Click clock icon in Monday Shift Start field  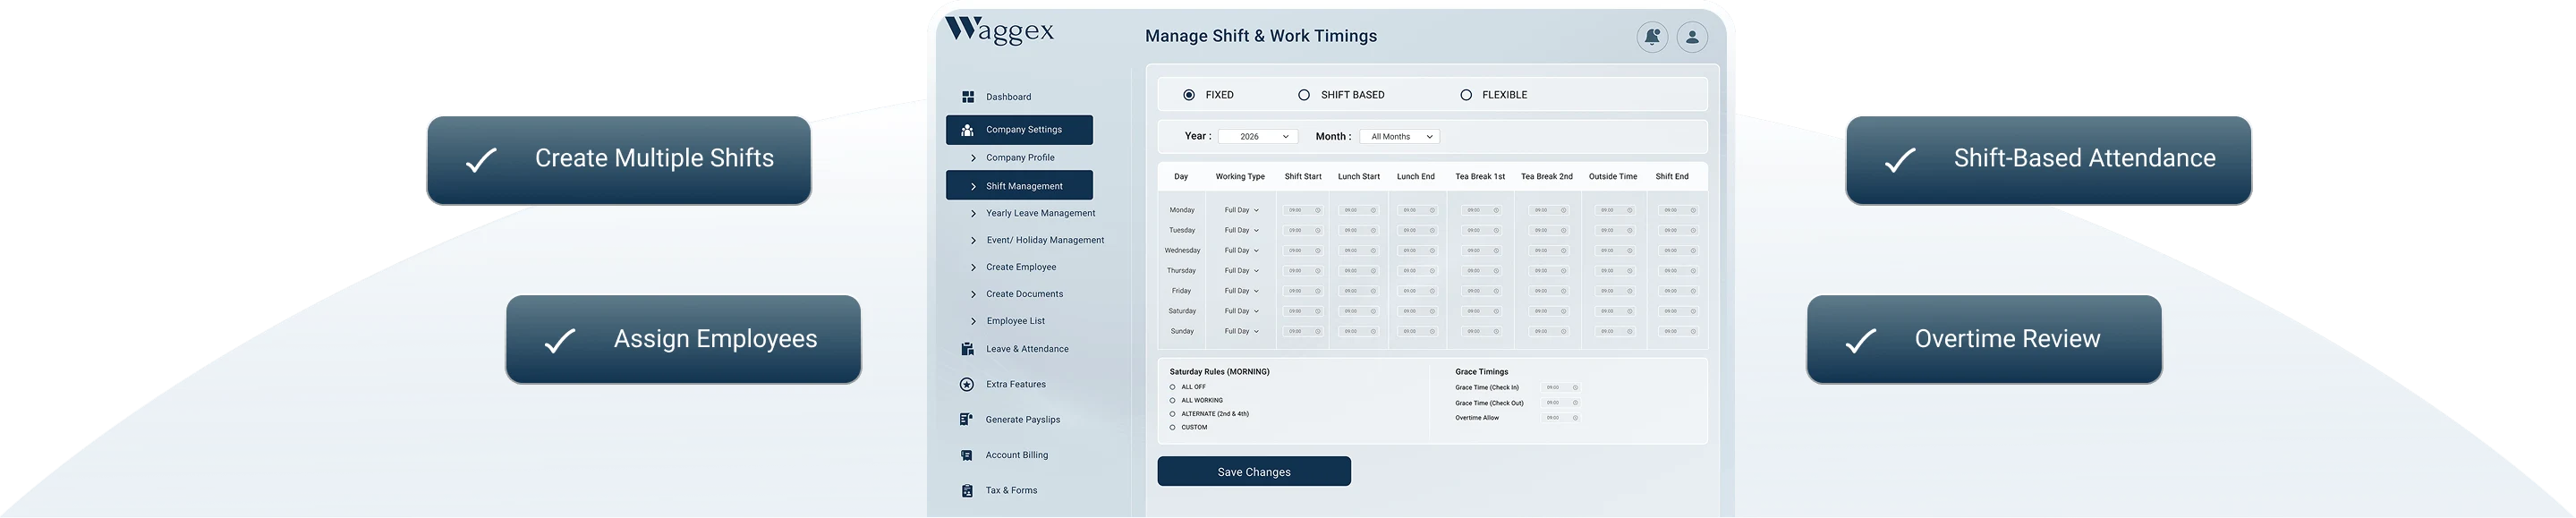[x=1317, y=210]
